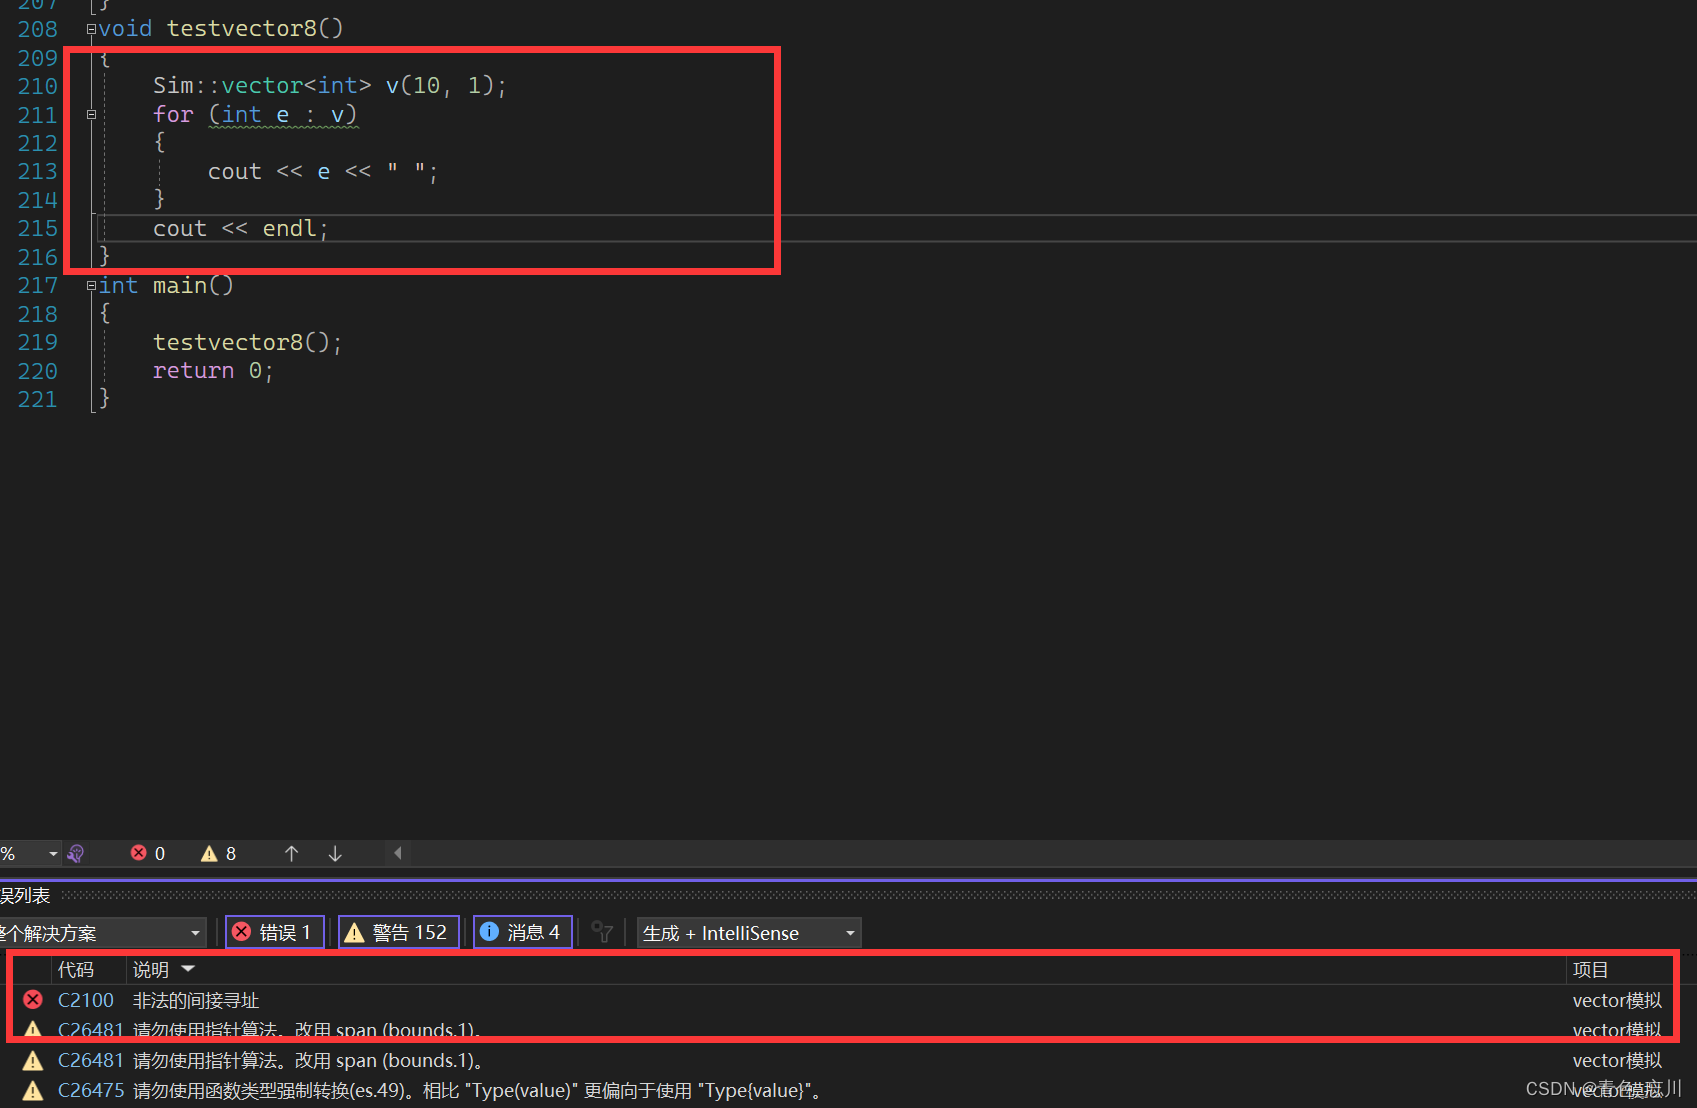
Task: Collapse the main function outline
Action: coord(91,286)
